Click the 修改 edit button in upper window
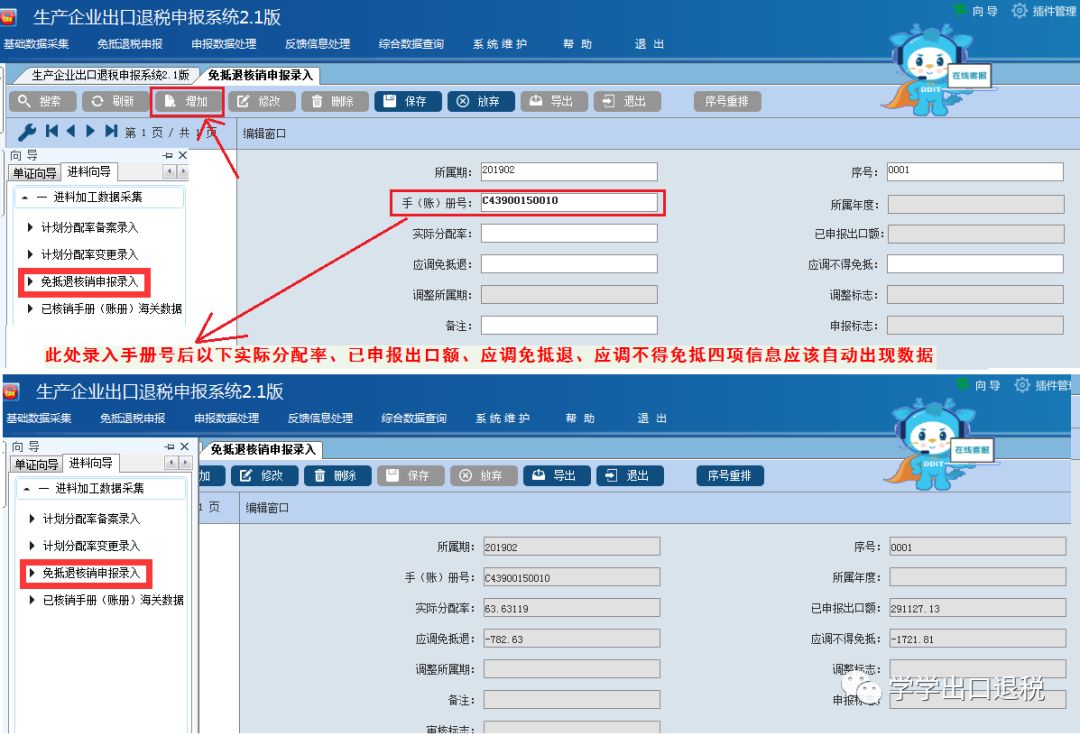The height and width of the screenshot is (736, 1080). [x=262, y=101]
